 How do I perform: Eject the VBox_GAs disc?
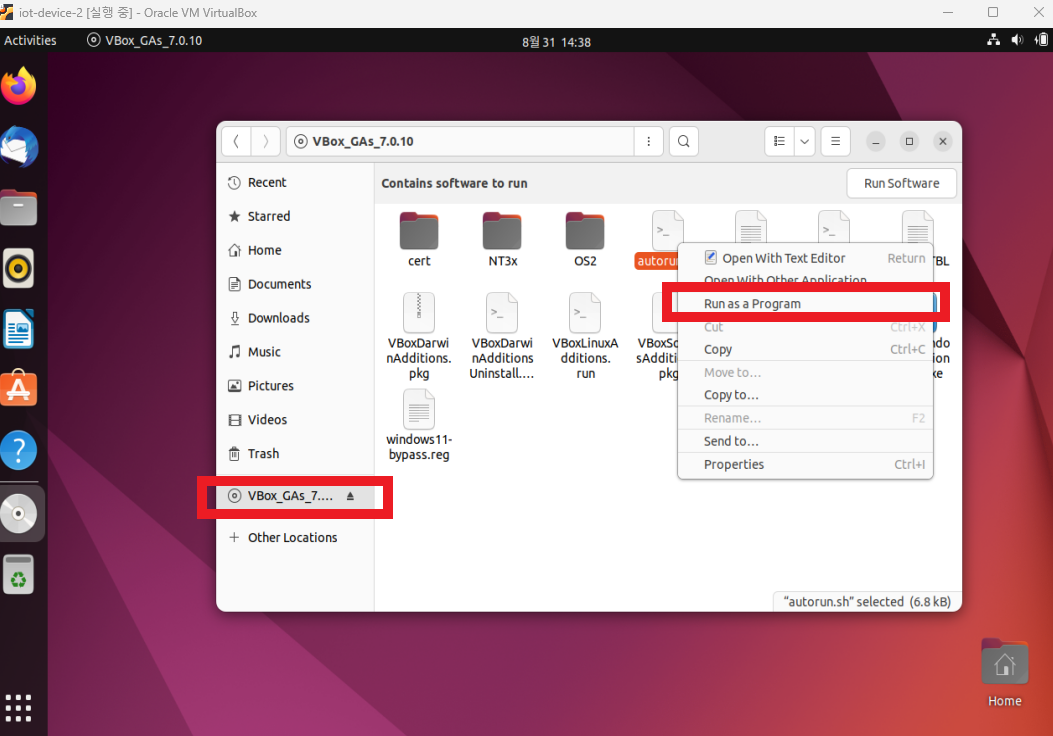pos(350,496)
